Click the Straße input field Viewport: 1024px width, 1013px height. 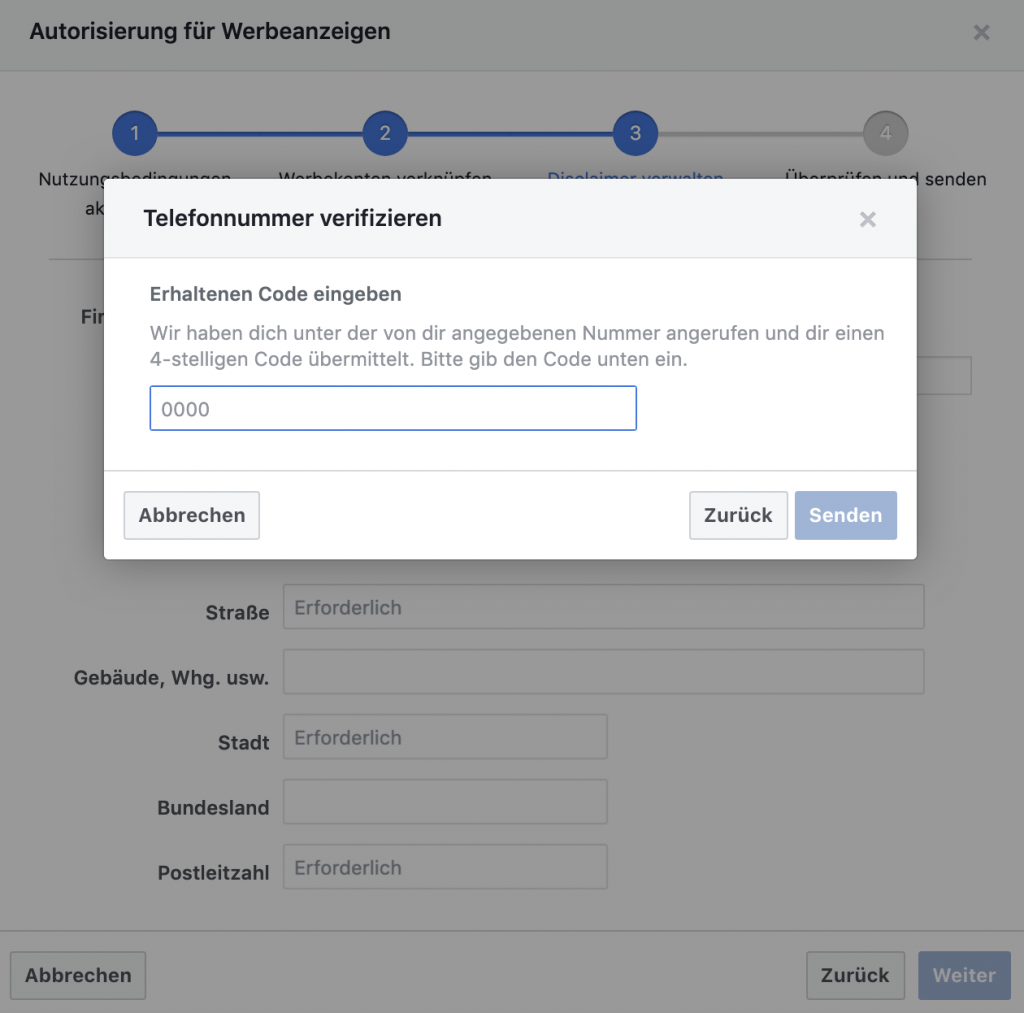click(x=603, y=607)
